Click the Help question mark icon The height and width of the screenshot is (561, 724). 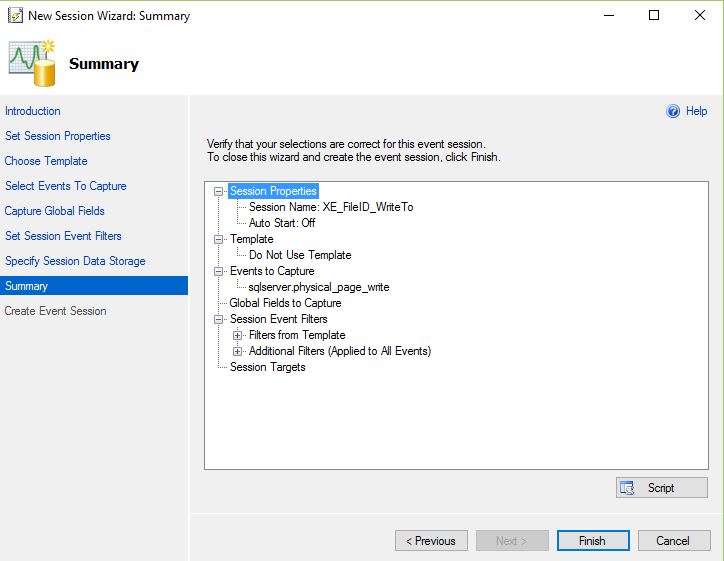point(673,111)
